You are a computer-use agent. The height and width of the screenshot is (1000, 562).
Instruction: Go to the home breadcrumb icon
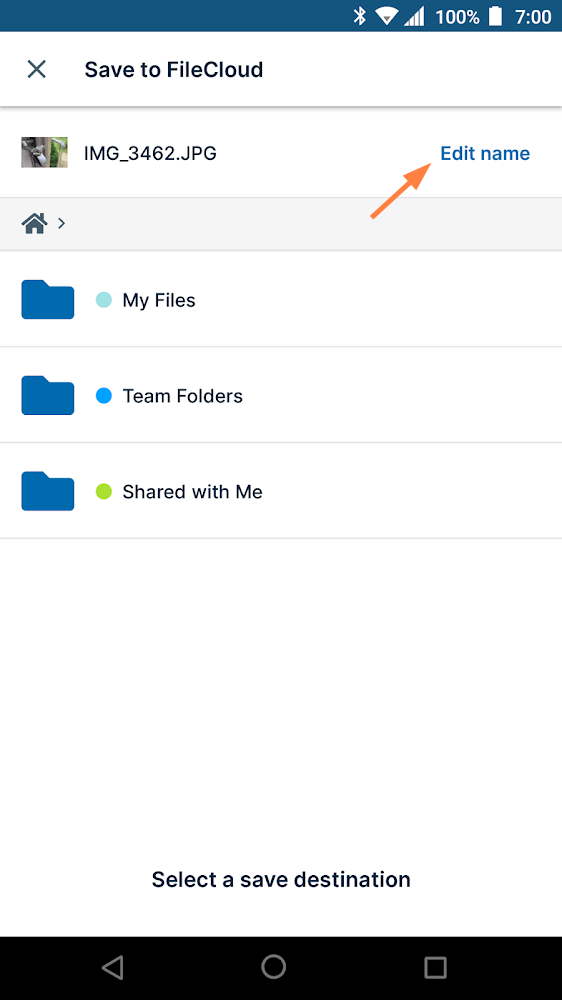tap(34, 223)
